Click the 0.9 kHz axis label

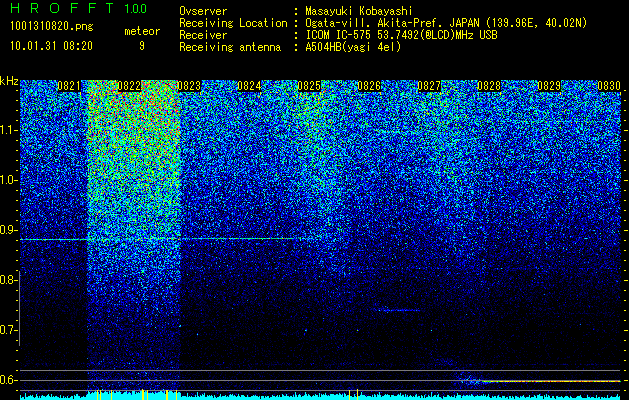tap(8, 230)
